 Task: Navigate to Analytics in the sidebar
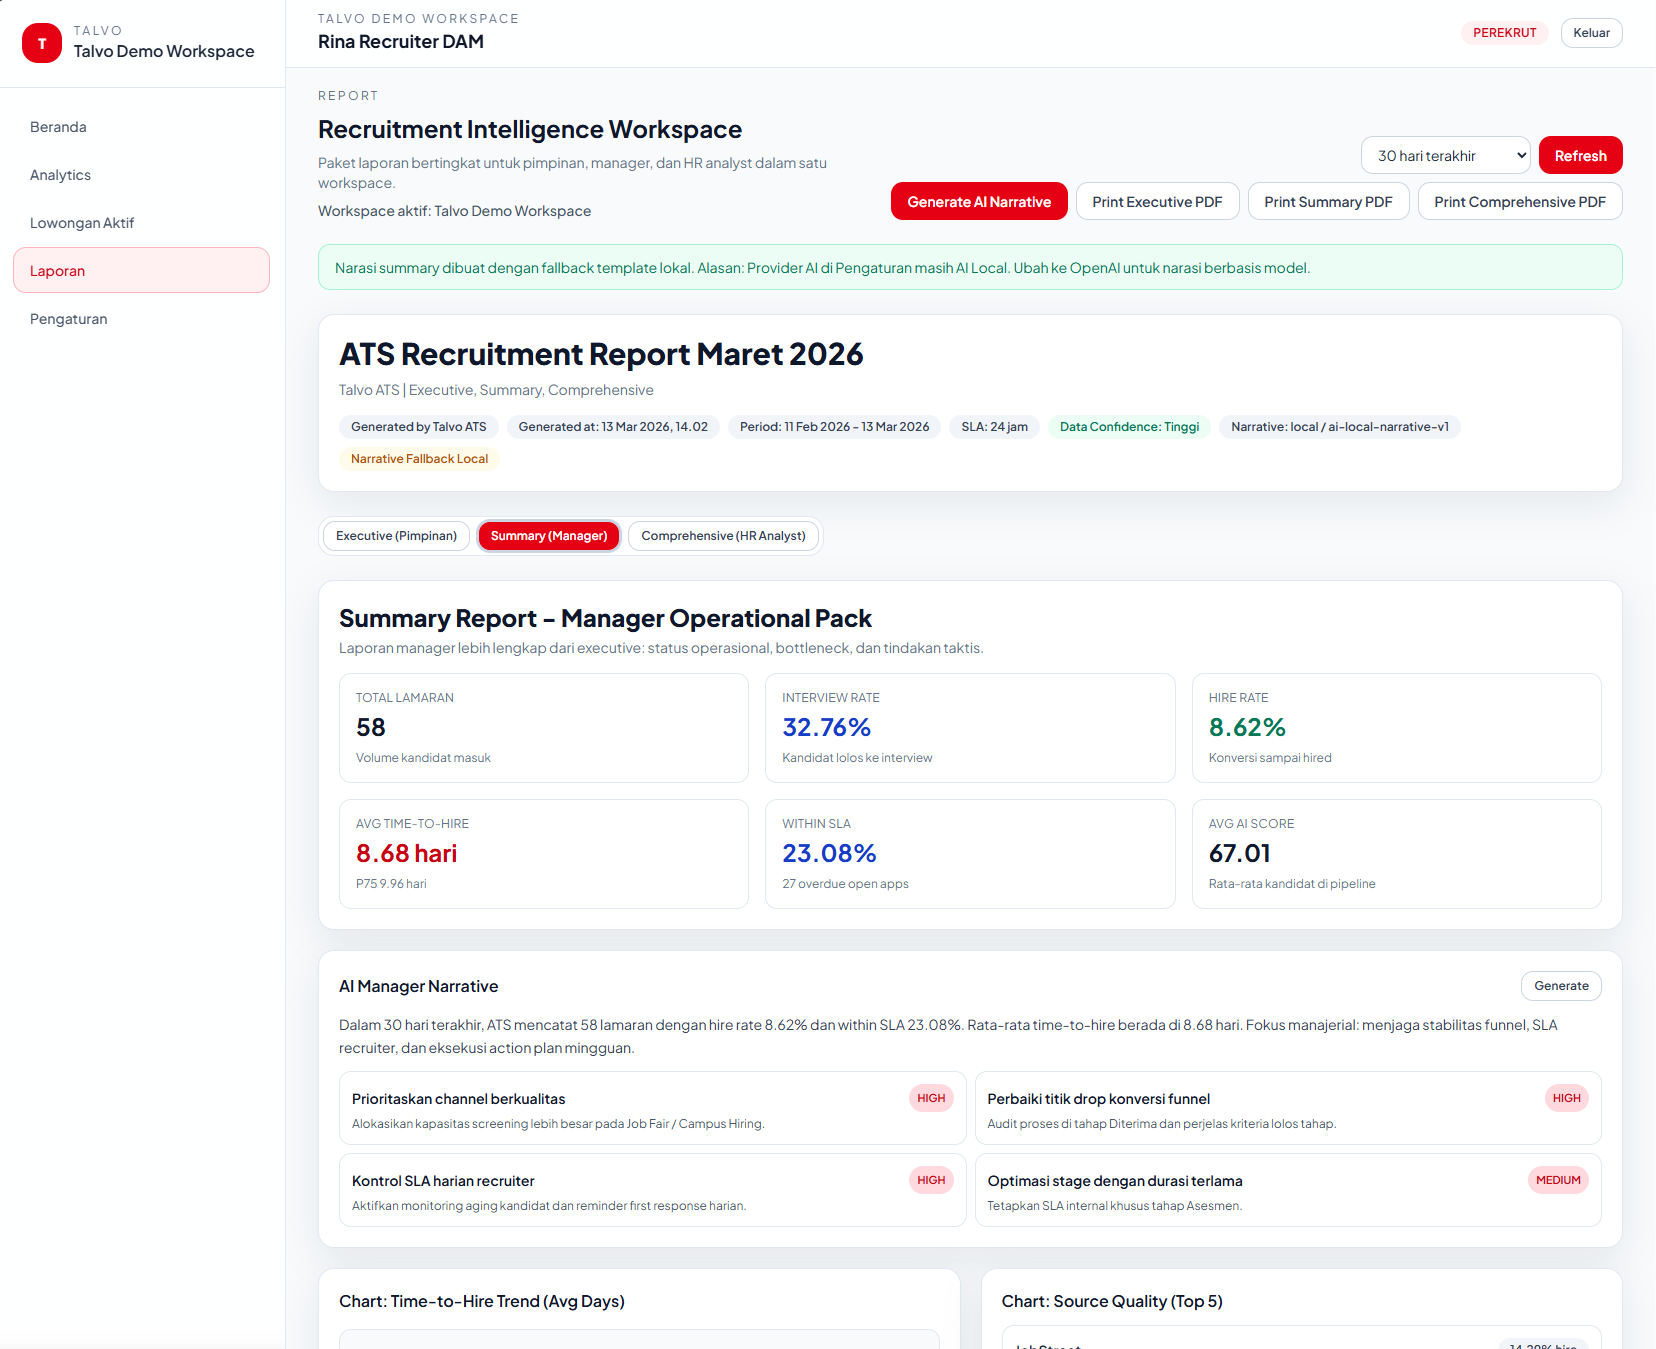[60, 174]
